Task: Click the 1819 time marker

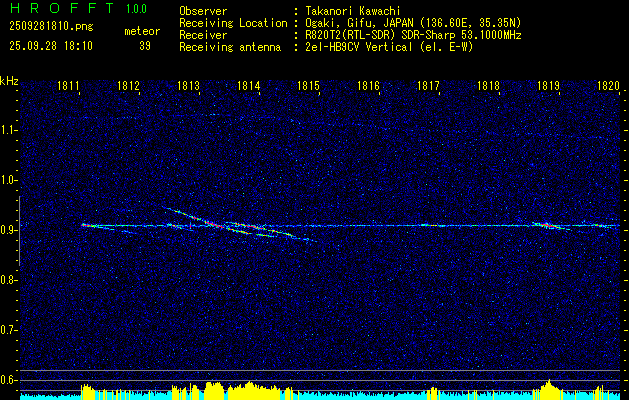Action: (x=548, y=85)
